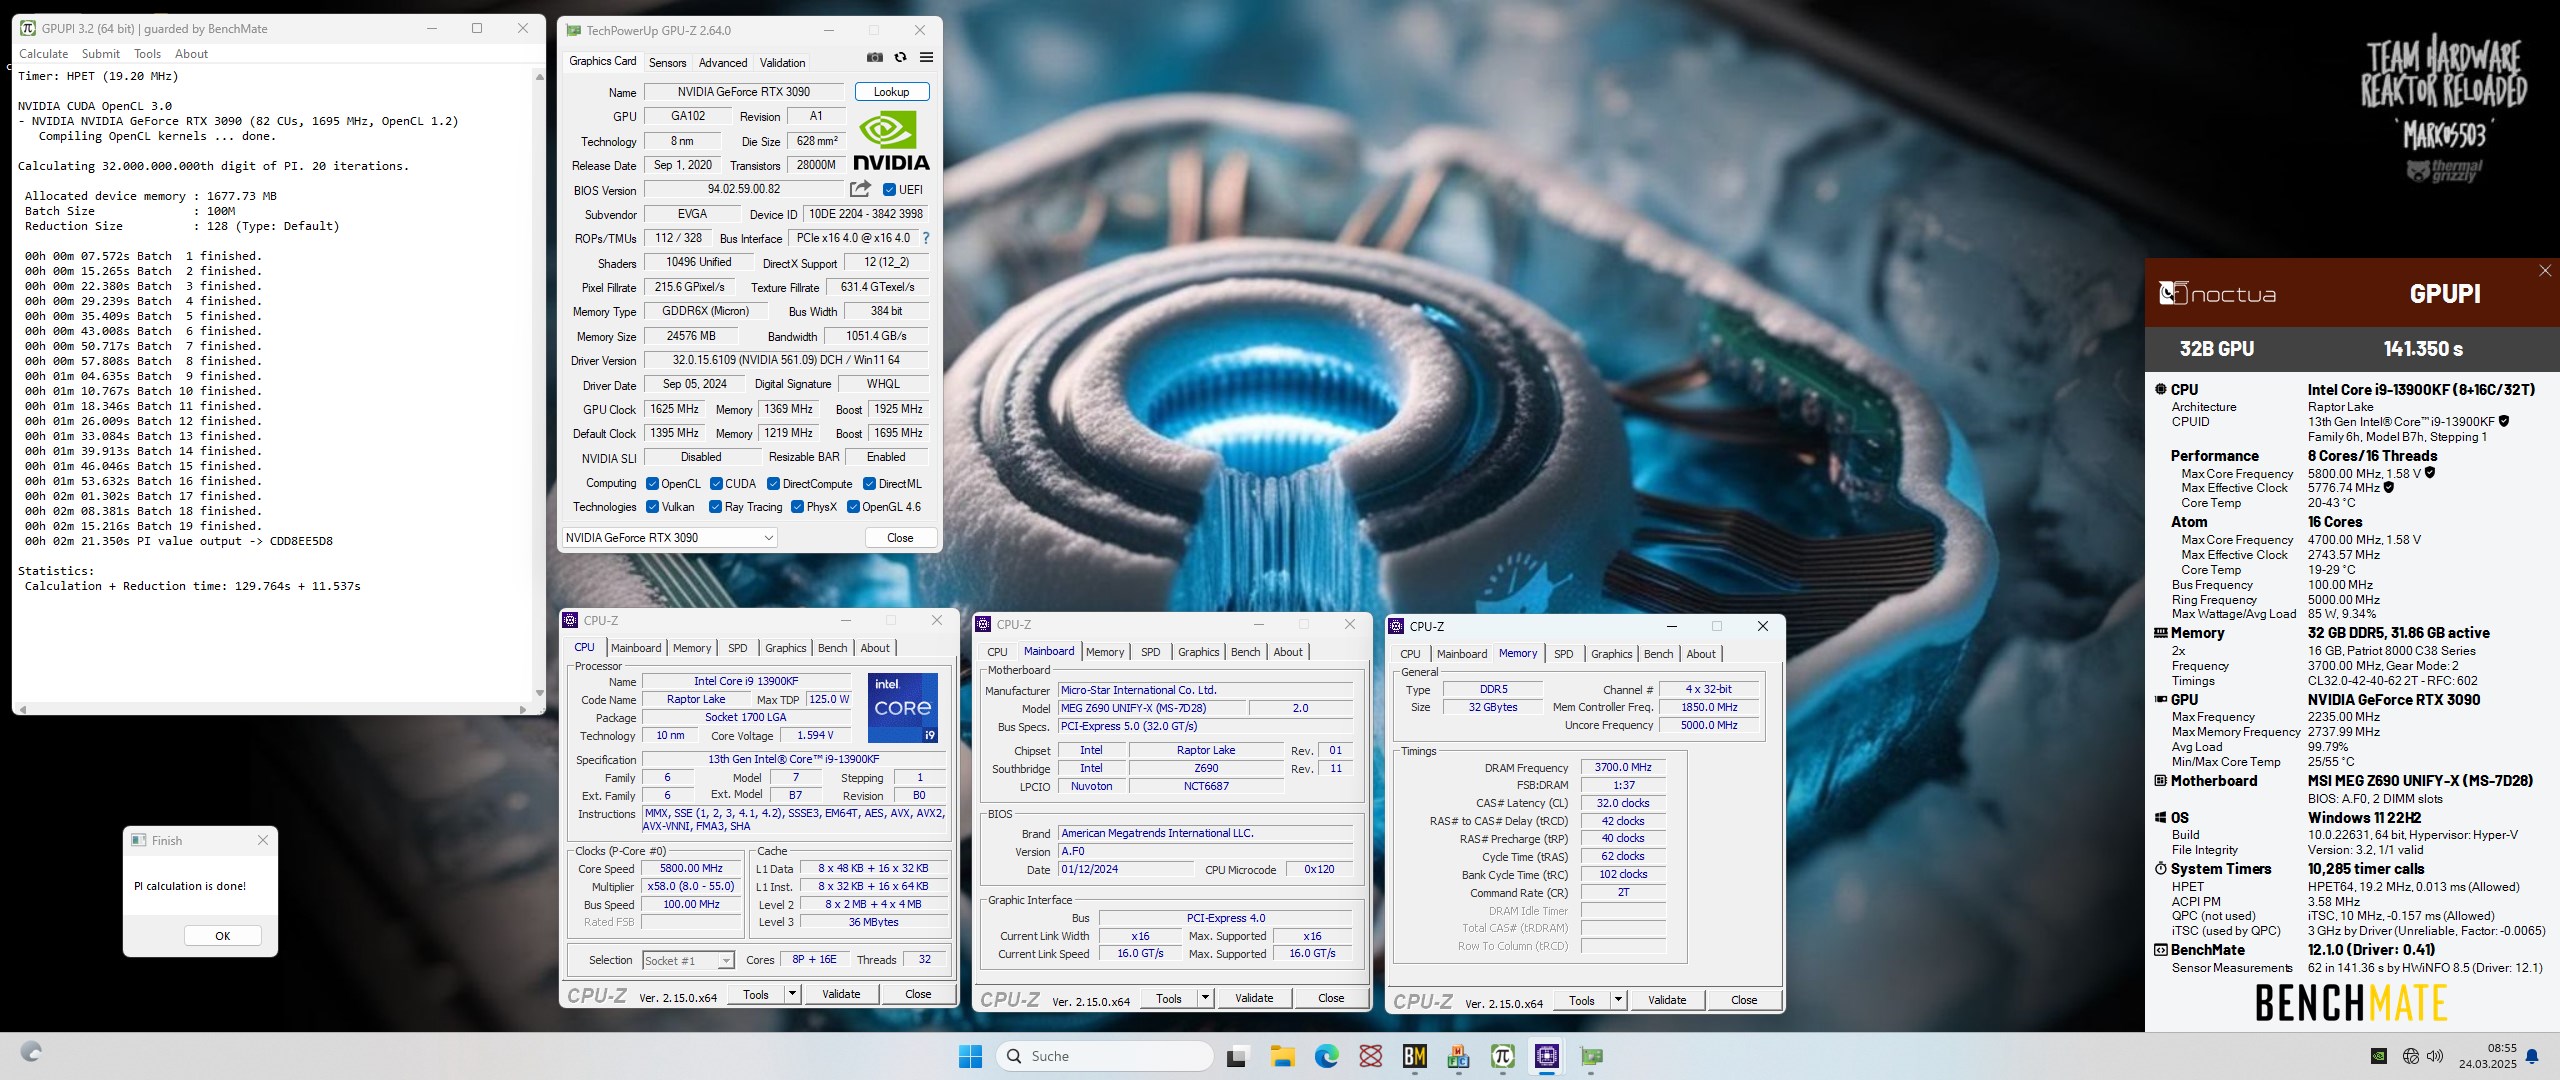Click the Bus Interface question mark icon
Screen dimensions: 2560x1080
[926, 239]
